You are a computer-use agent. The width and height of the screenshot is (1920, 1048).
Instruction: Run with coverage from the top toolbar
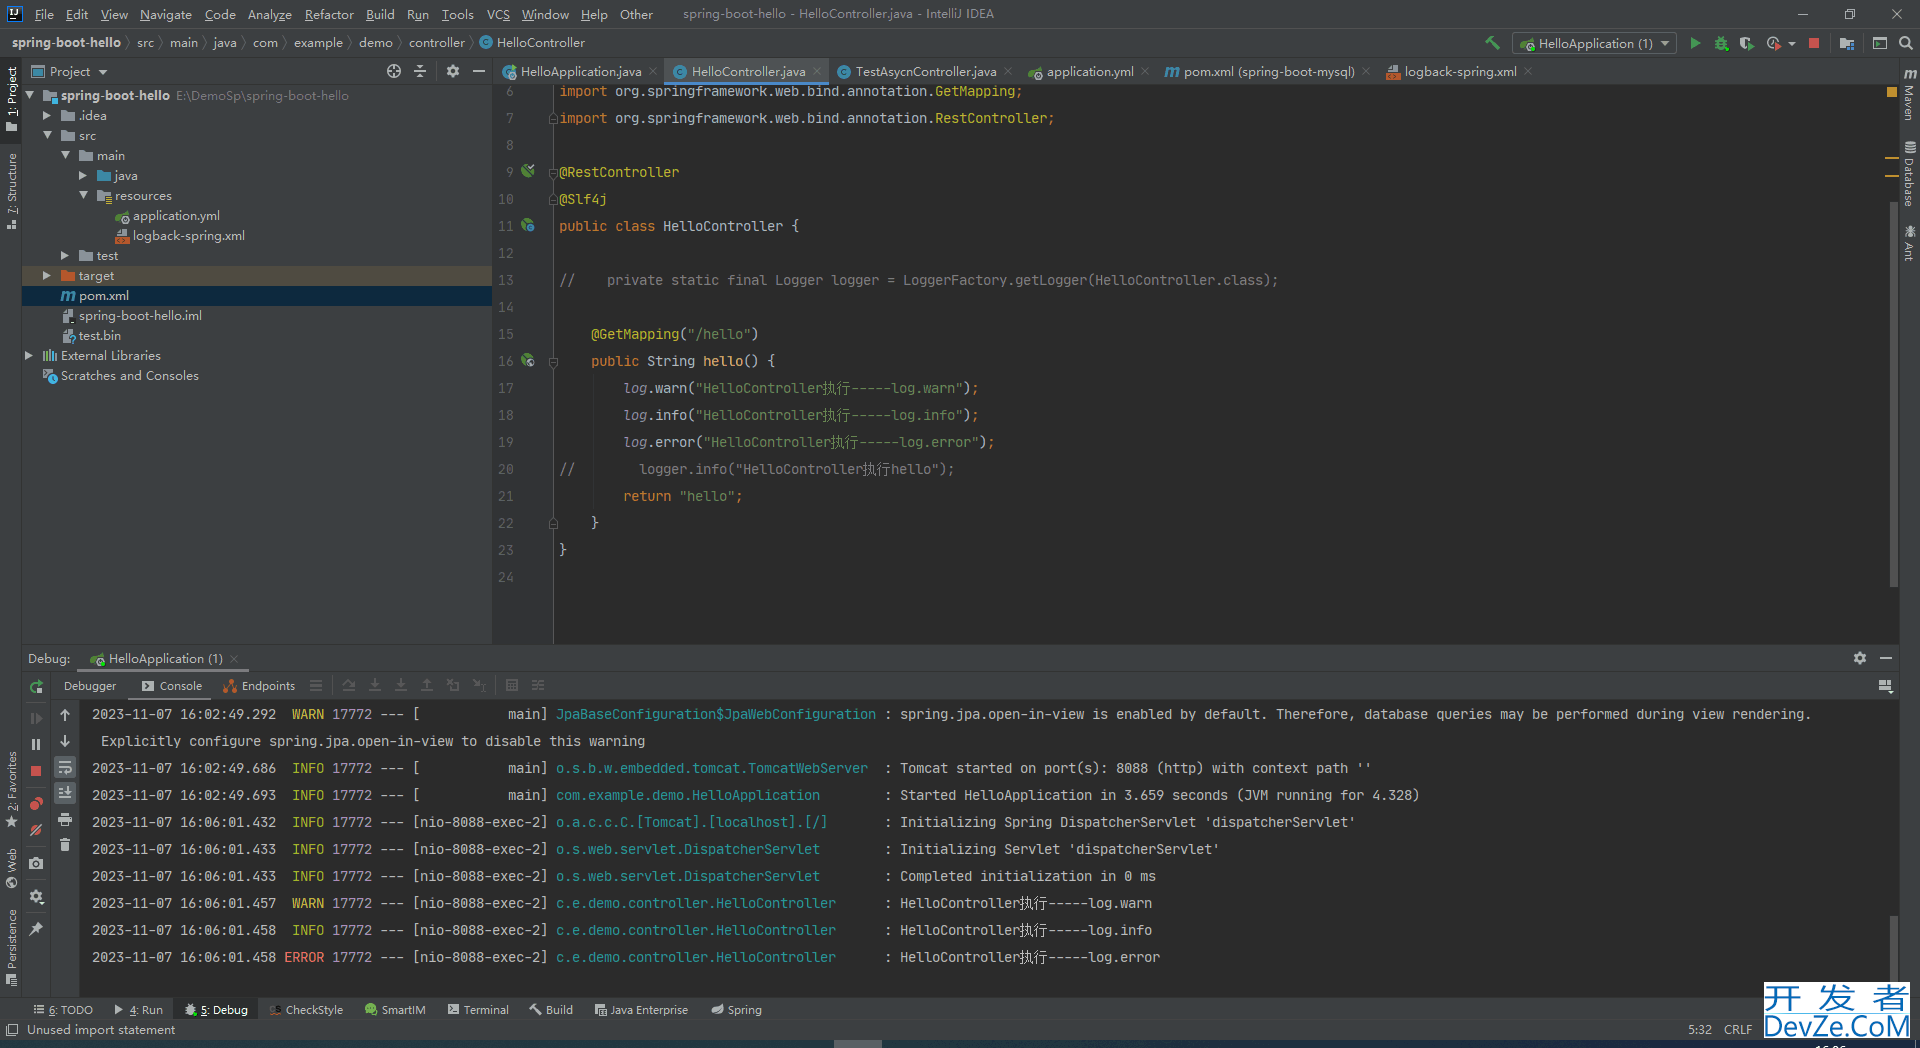click(1746, 43)
